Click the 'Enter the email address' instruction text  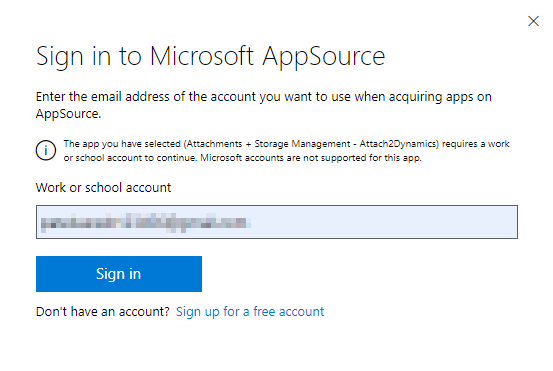tap(264, 105)
